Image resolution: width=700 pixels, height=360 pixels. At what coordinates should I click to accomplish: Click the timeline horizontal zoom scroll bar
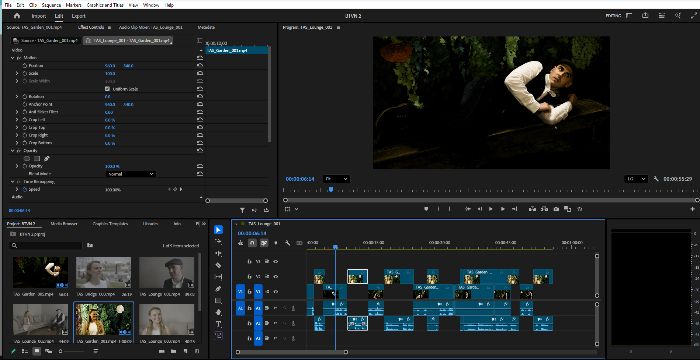point(291,352)
